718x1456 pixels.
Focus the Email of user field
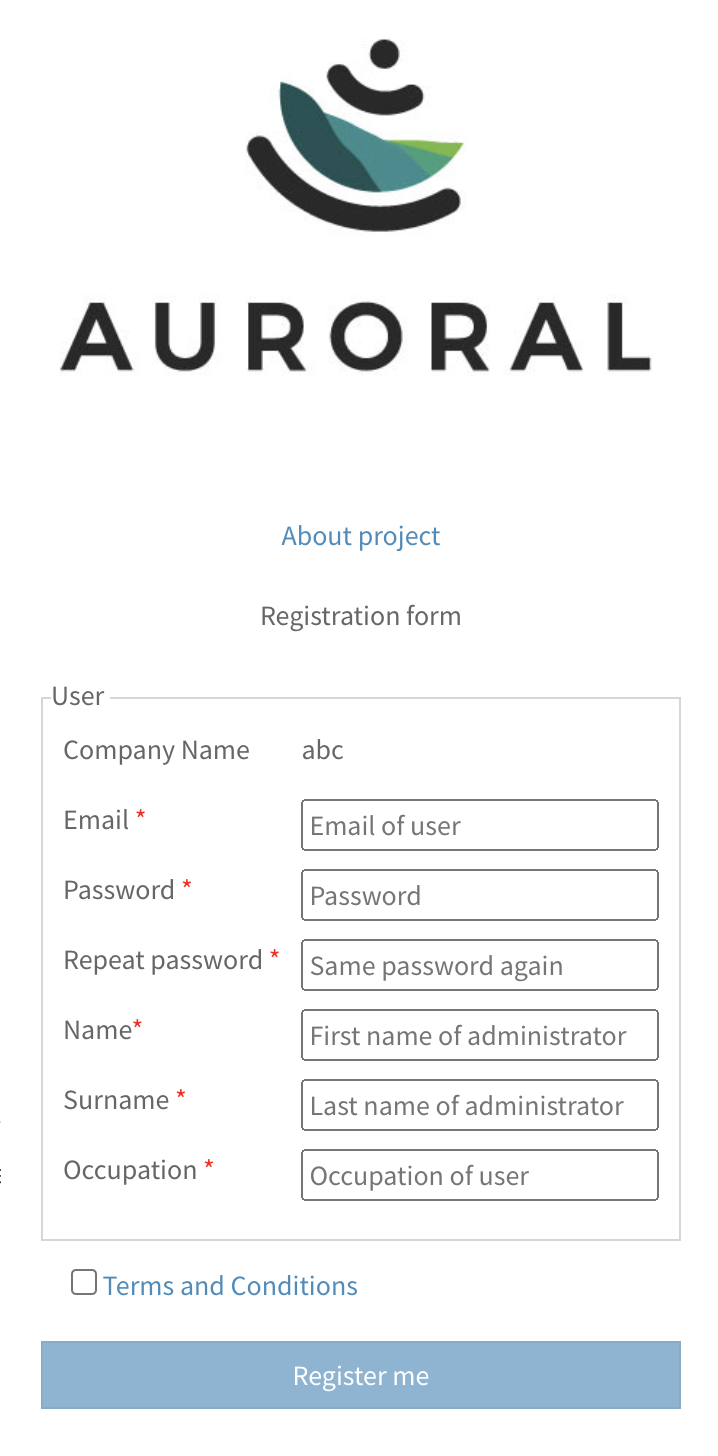[x=480, y=825]
